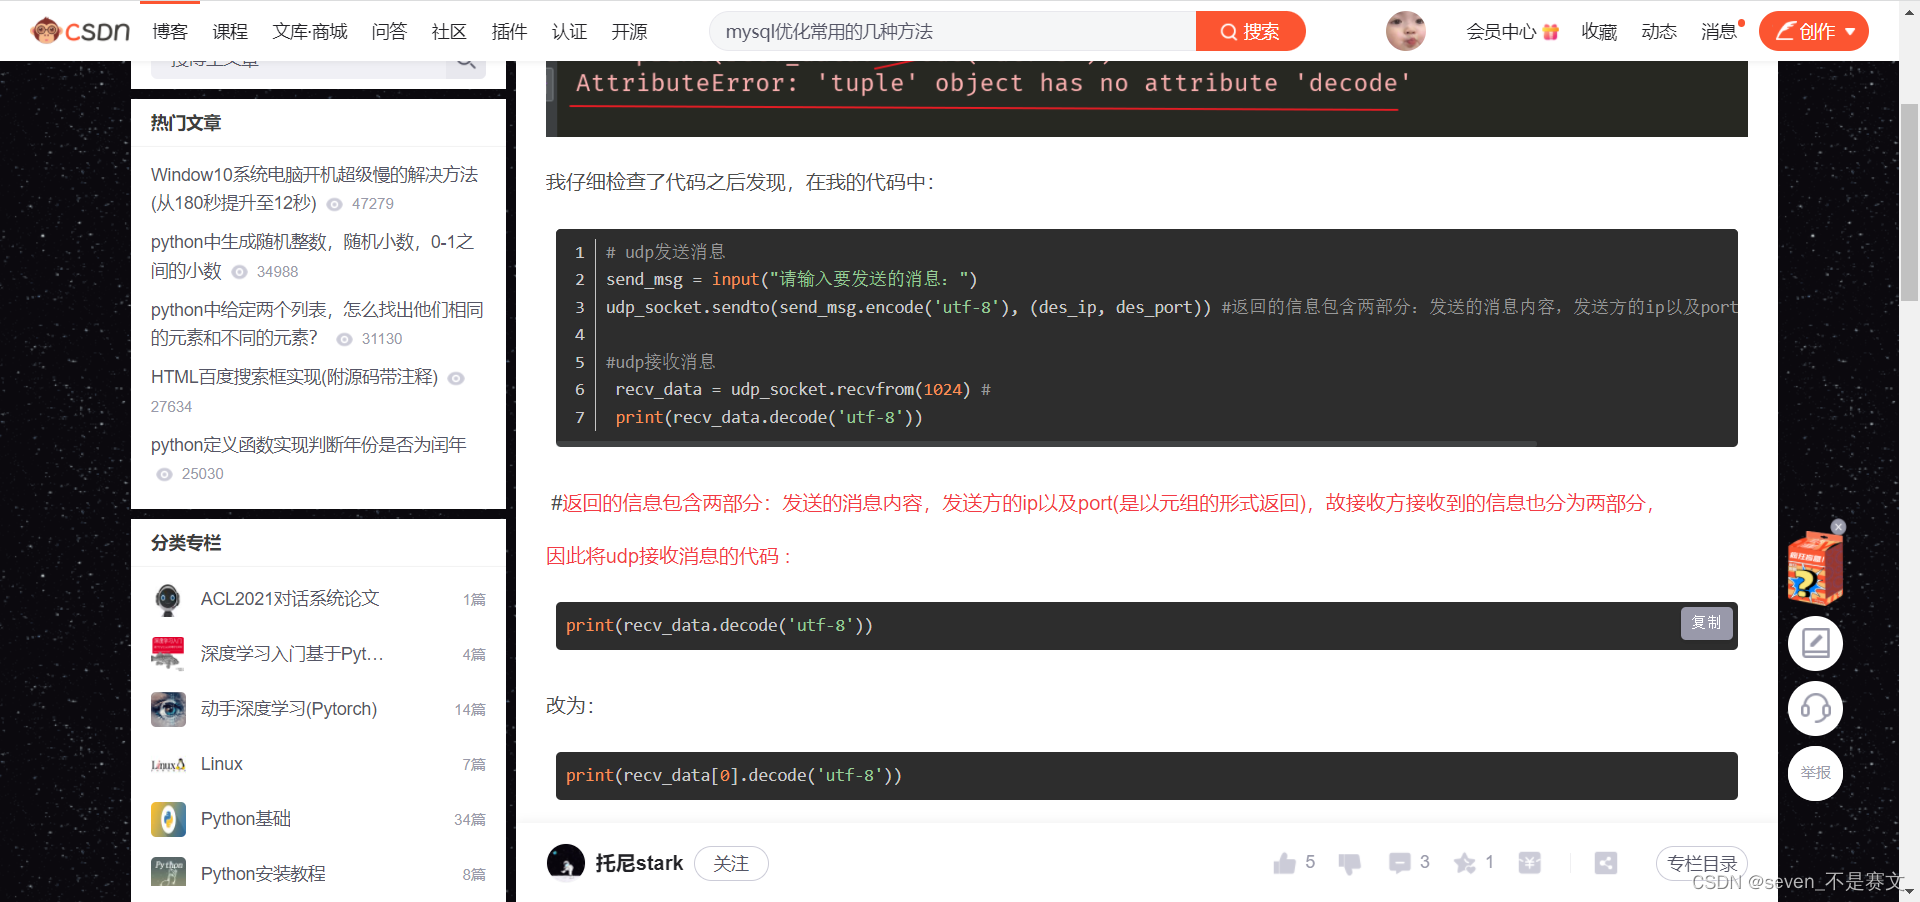Open 消息 message notifications
The width and height of the screenshot is (1920, 902).
coord(1718,31)
